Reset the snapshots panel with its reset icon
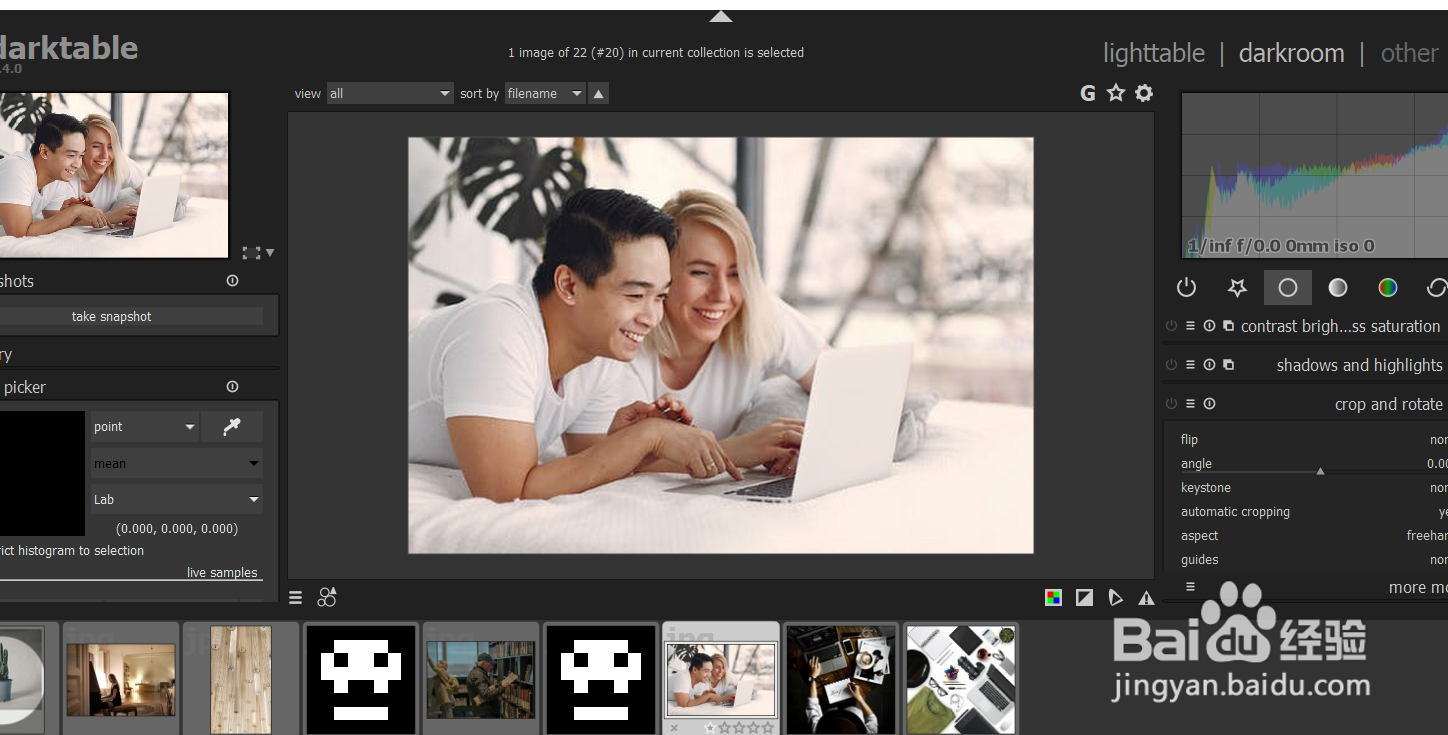This screenshot has height=735, width=1448. (233, 281)
